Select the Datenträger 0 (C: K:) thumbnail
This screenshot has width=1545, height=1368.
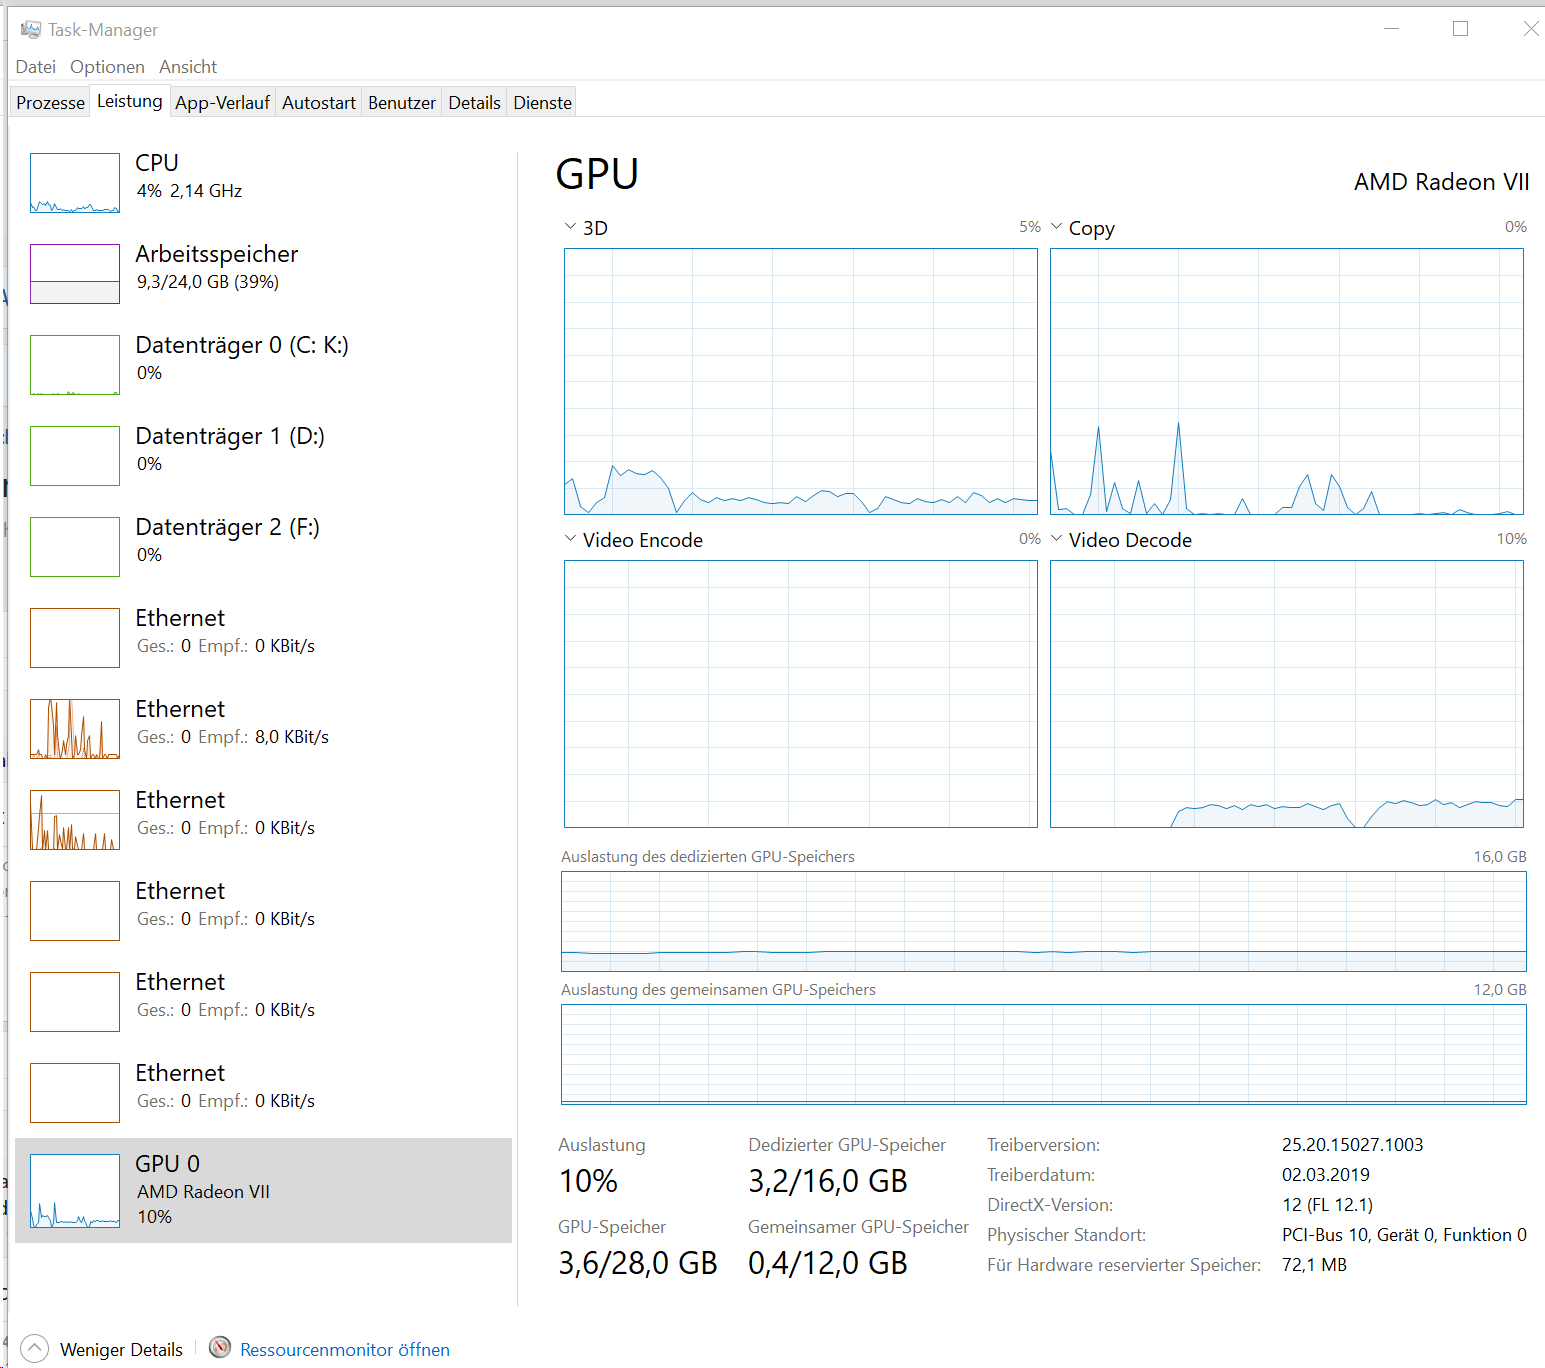coord(75,365)
